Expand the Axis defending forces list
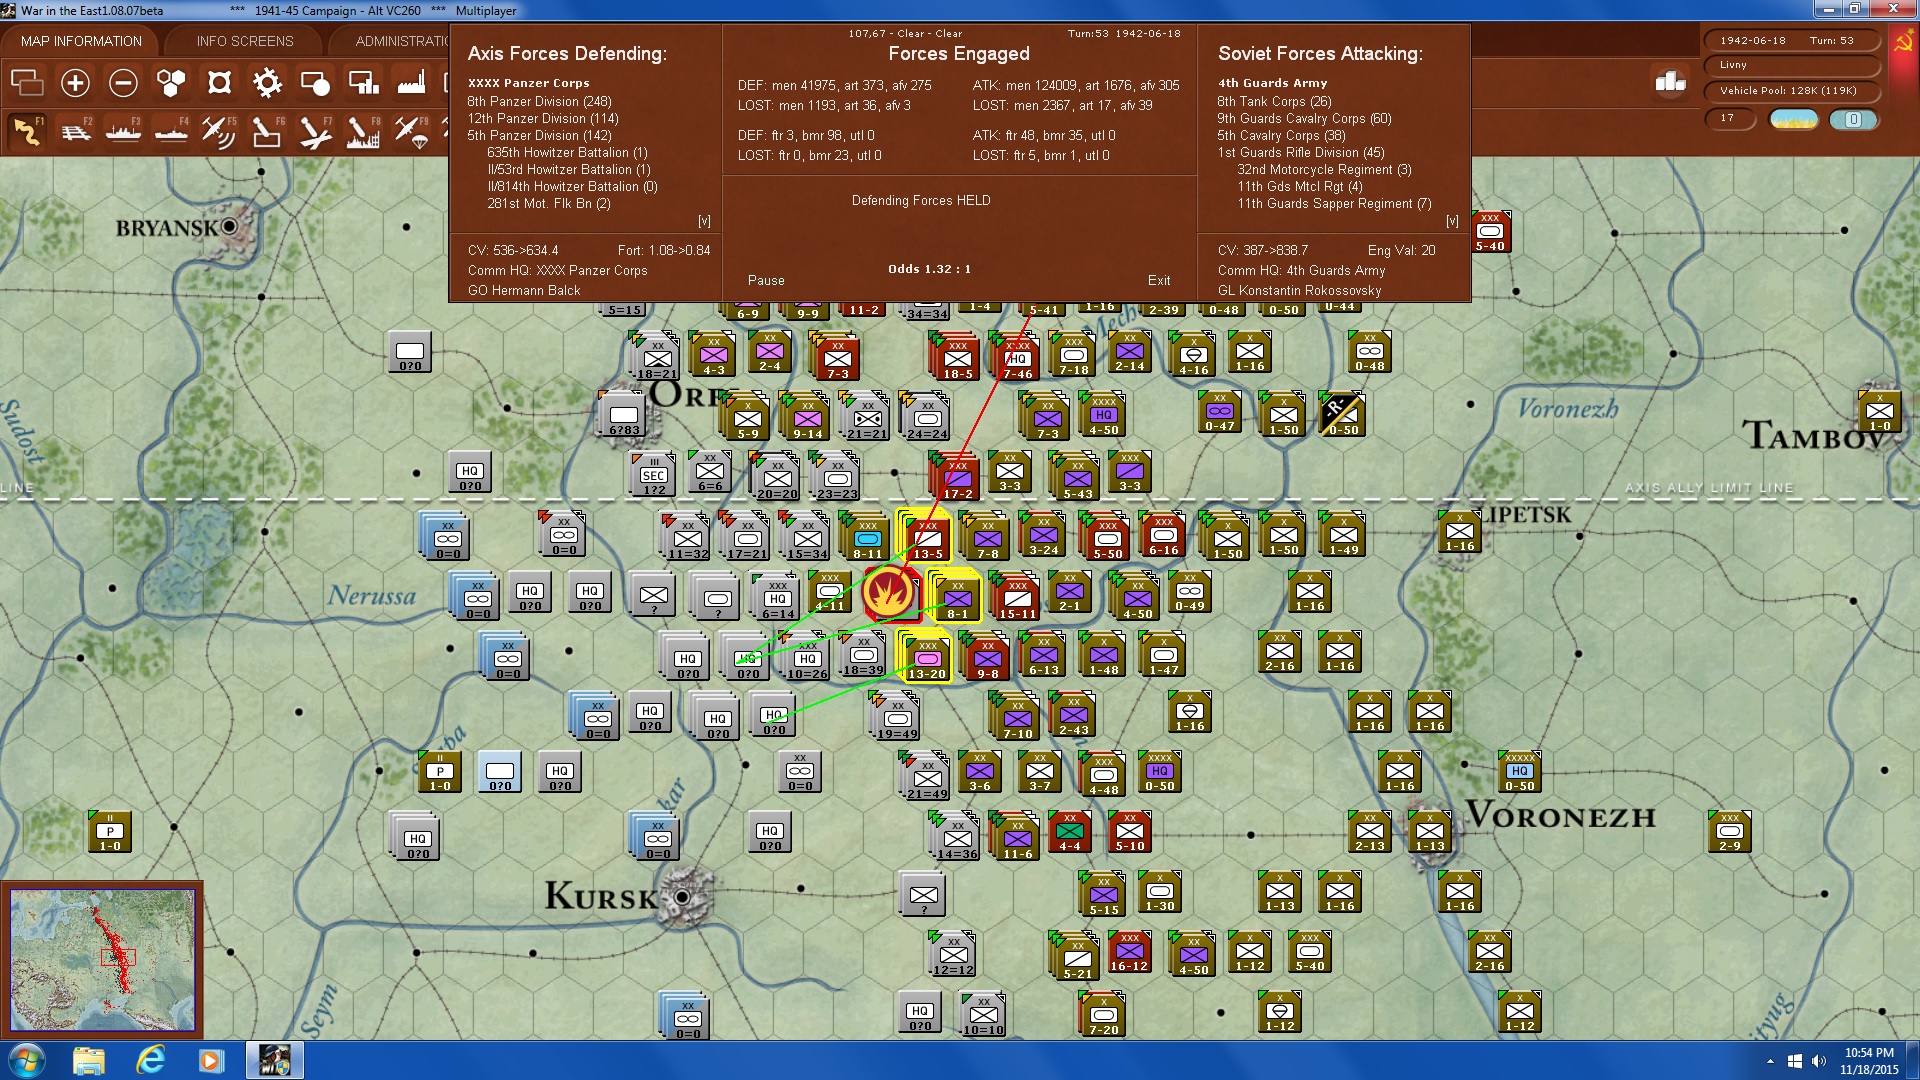This screenshot has width=1920, height=1080. click(x=704, y=221)
